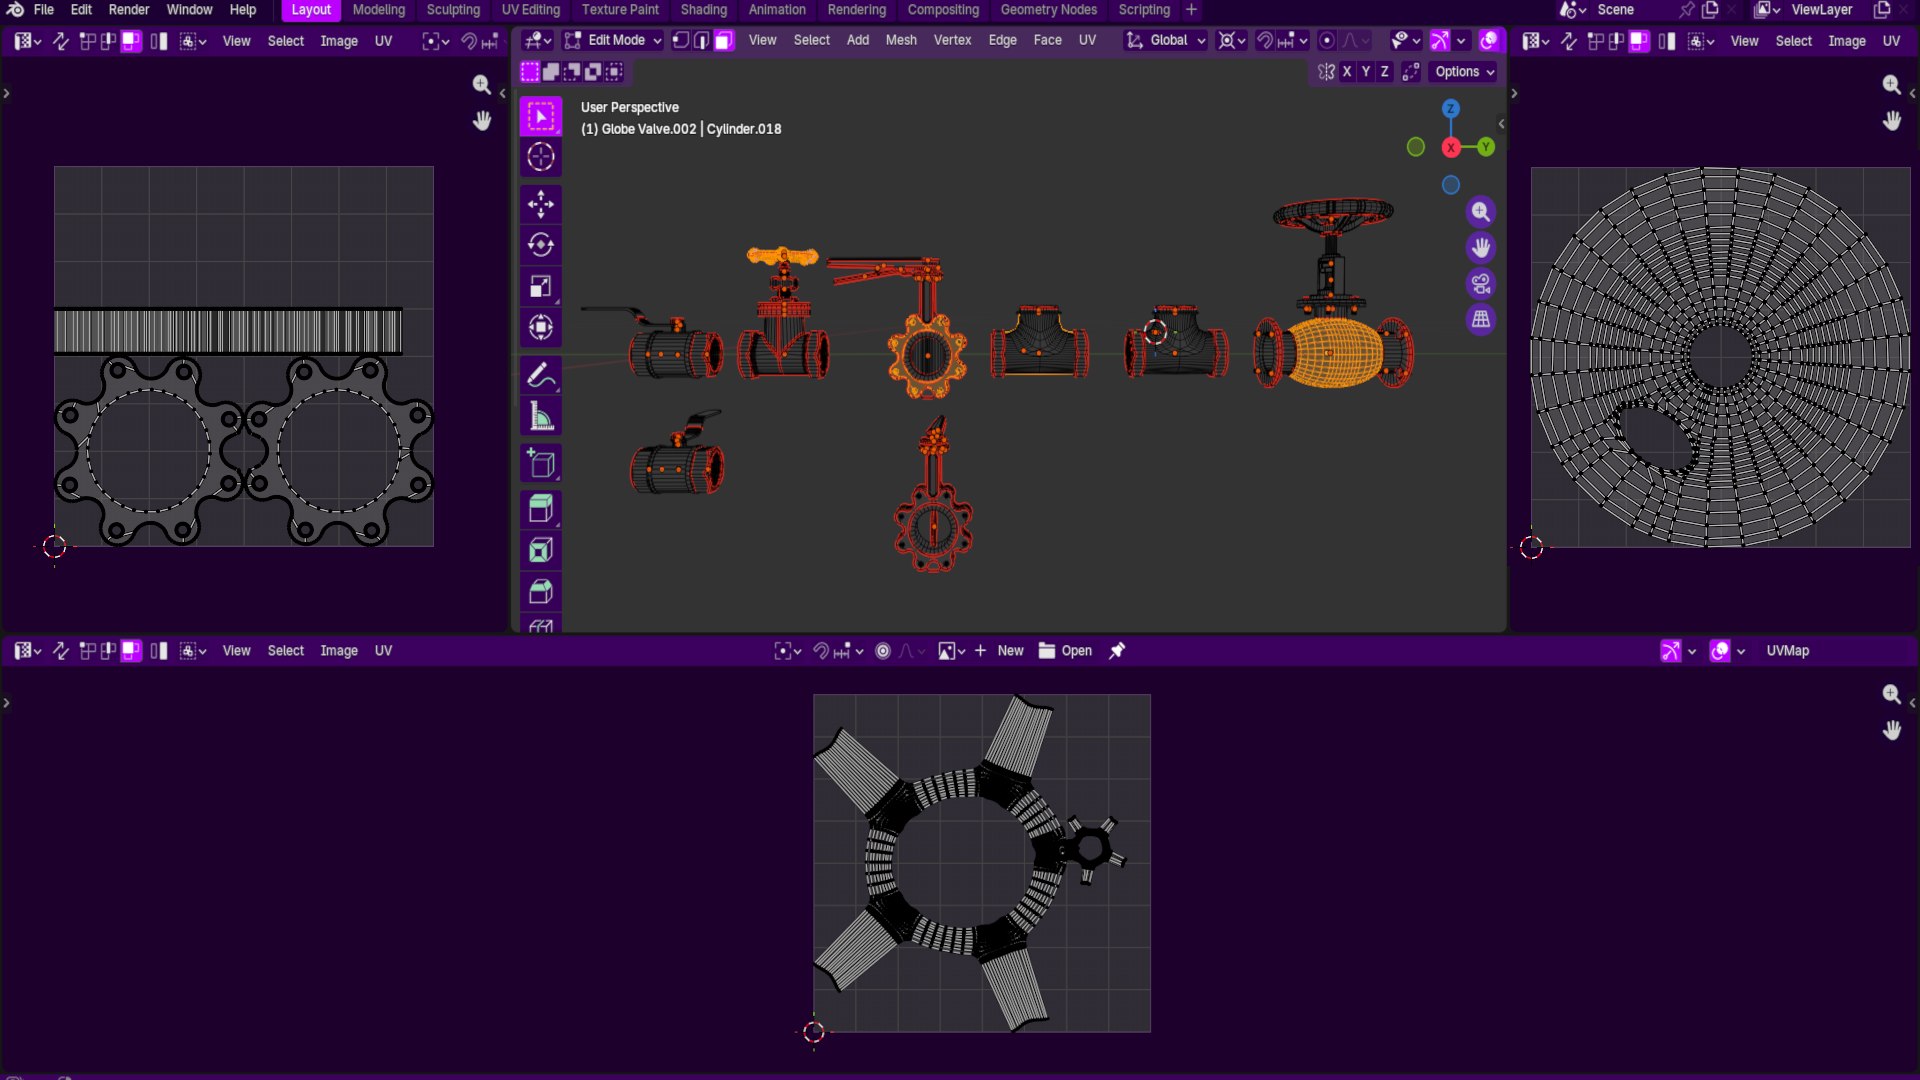Open the UVMap selector in bottom editor

click(x=1788, y=651)
